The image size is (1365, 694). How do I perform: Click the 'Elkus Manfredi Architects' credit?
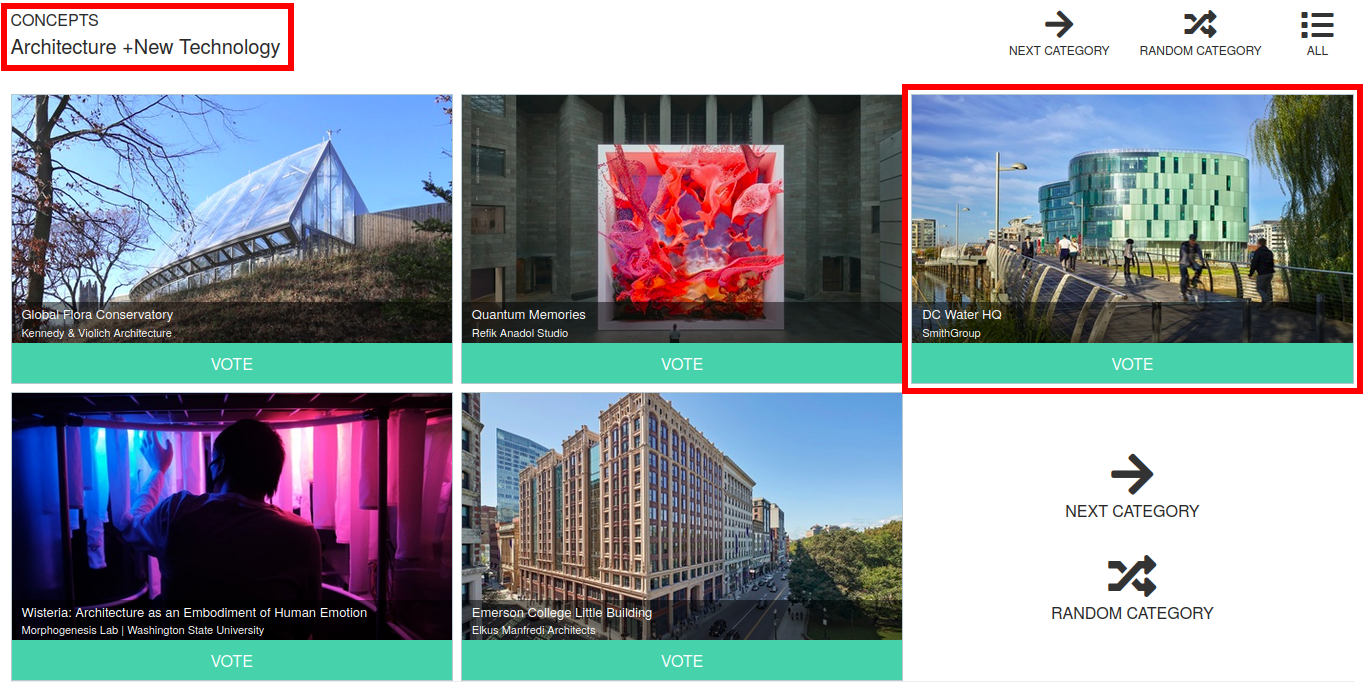point(534,631)
